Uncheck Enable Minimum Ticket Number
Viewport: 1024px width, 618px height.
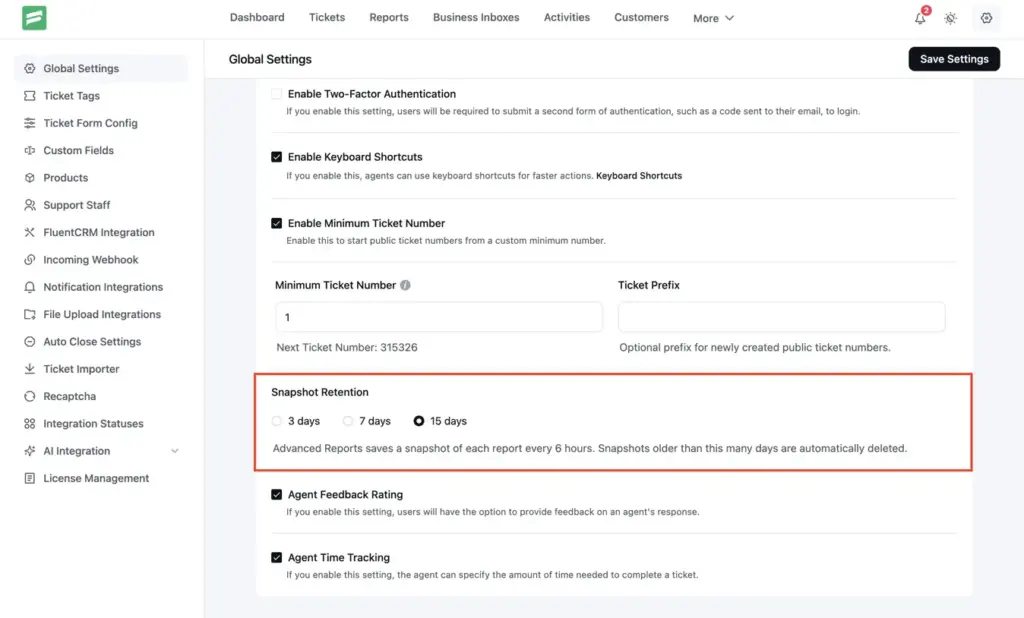point(276,223)
